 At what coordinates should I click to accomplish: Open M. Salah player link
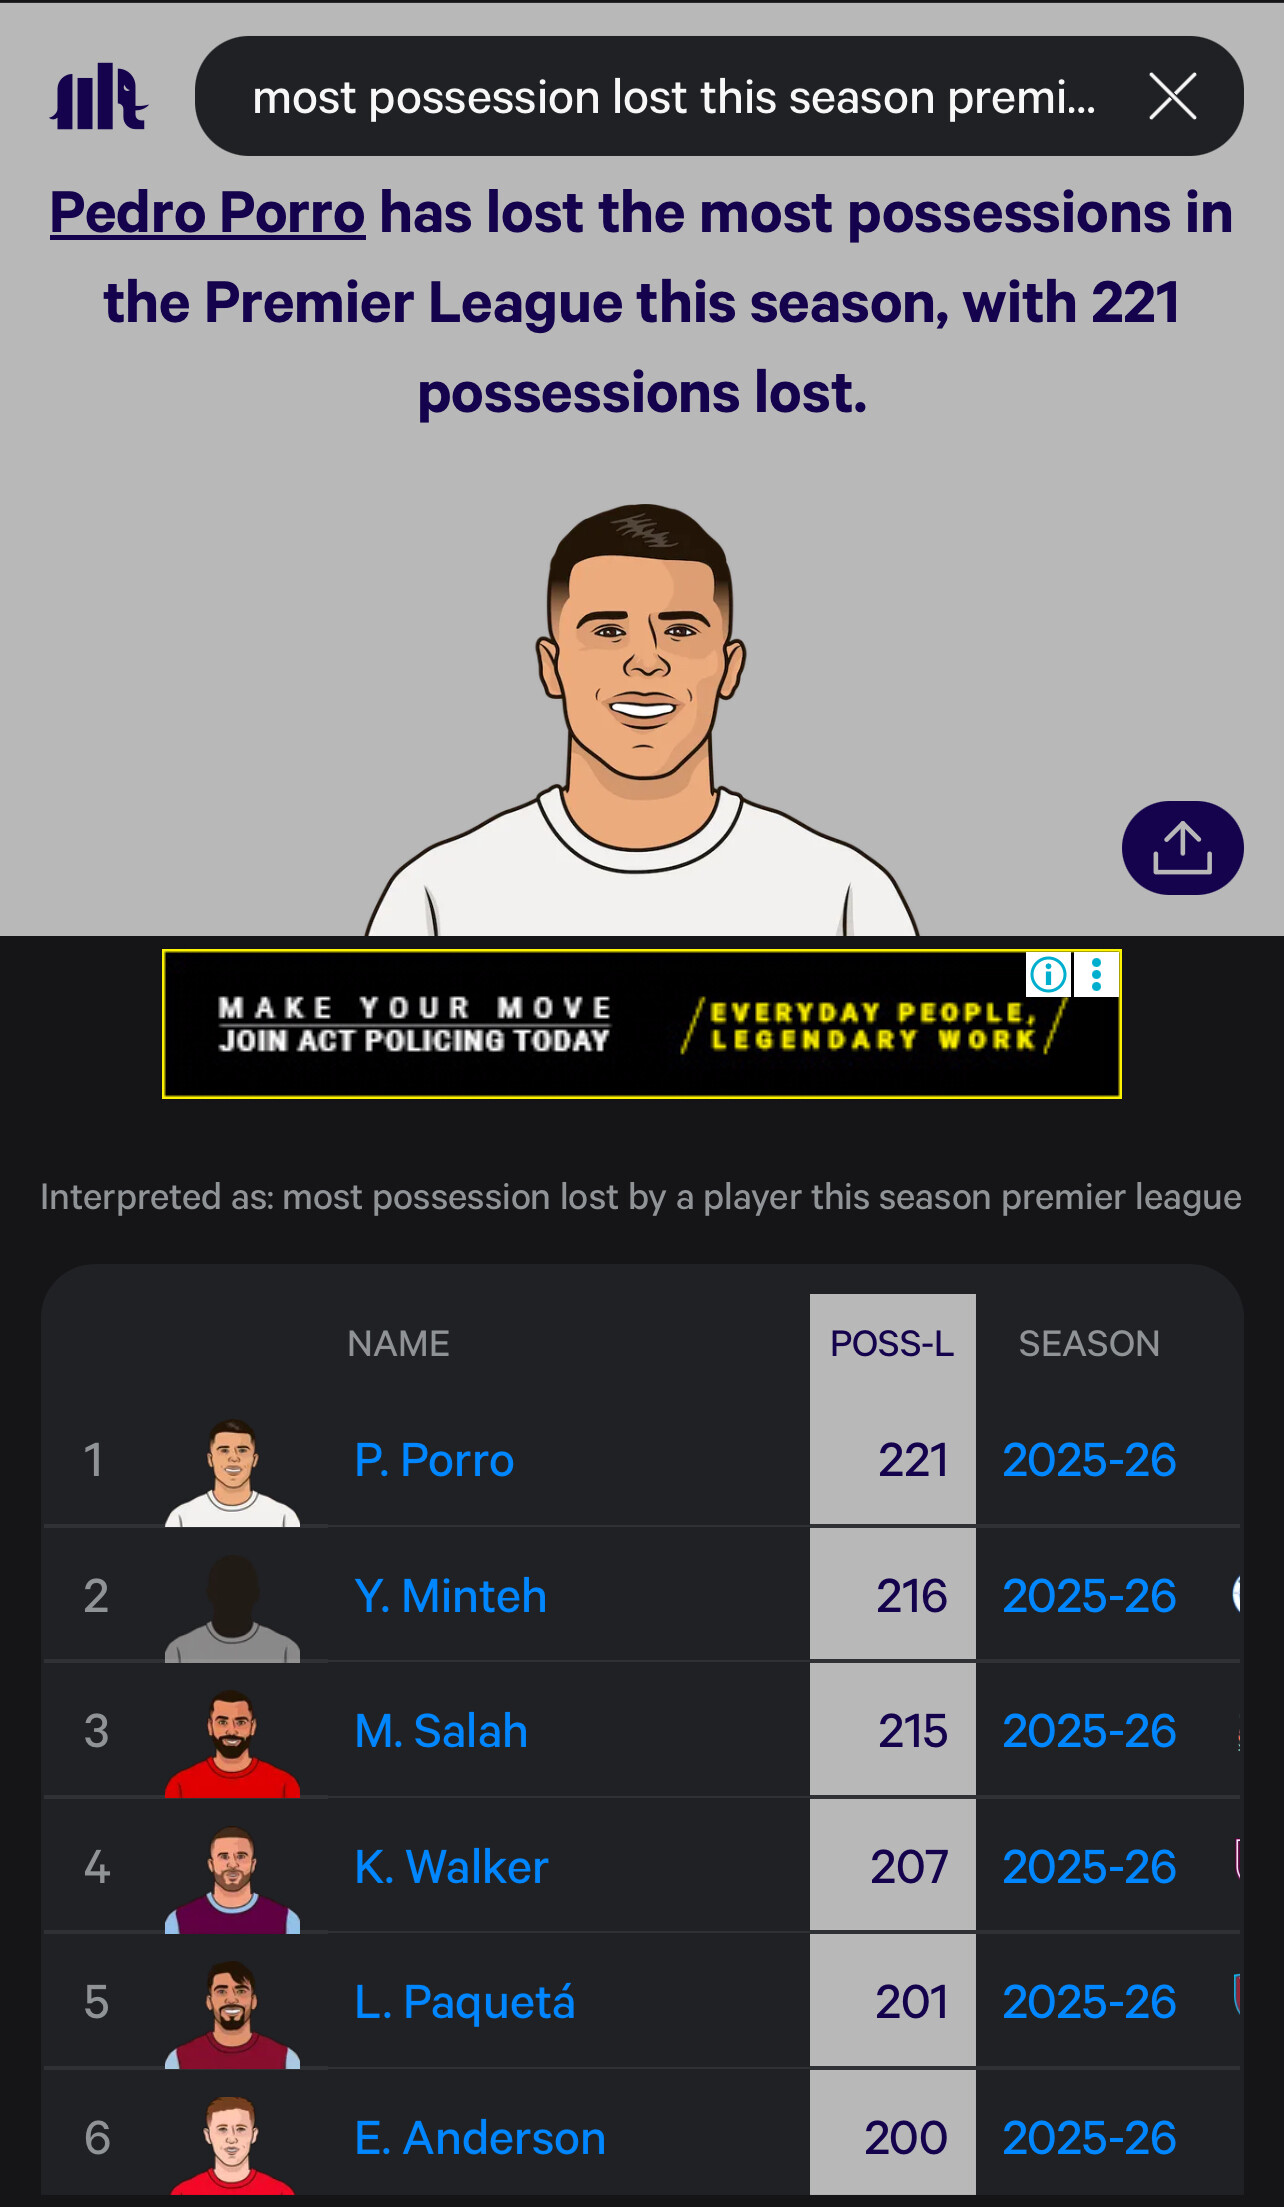tap(441, 1731)
